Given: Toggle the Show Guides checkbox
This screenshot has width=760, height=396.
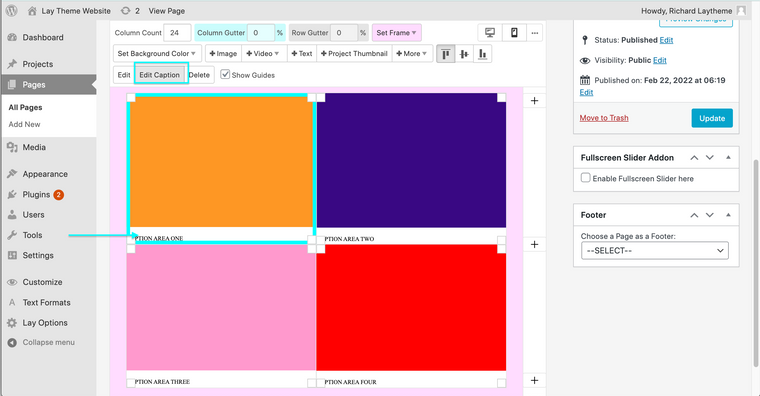Looking at the screenshot, I should click(225, 75).
